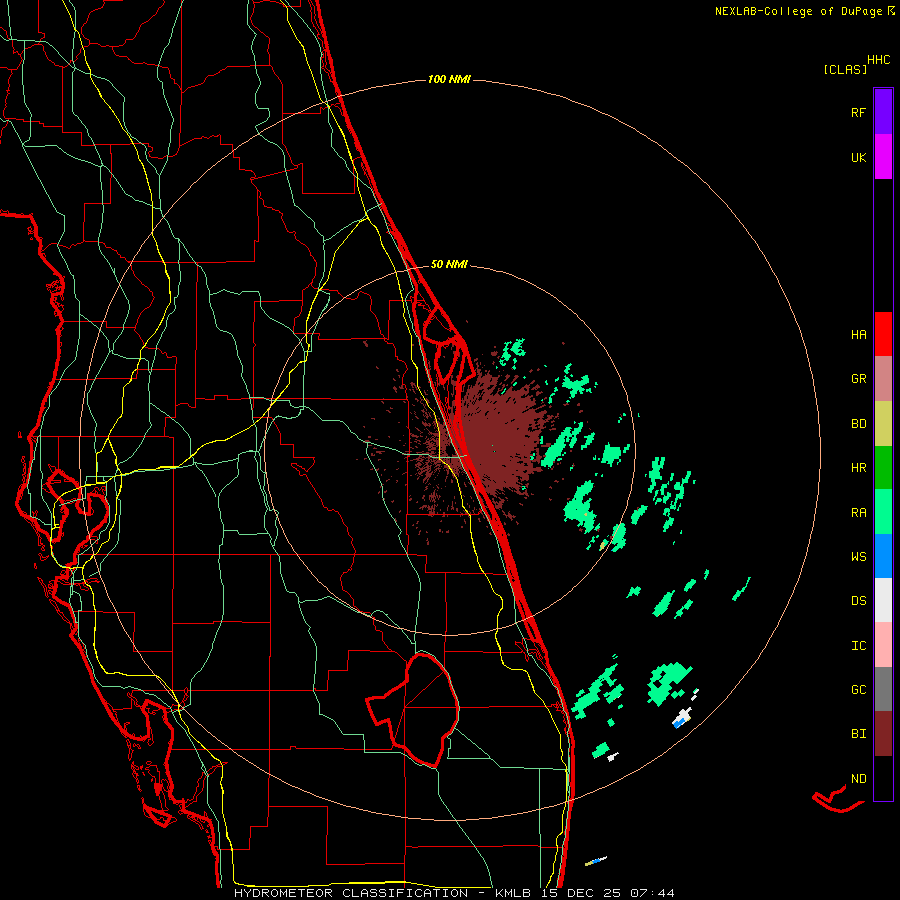Click the BD legend label
Screen dimensions: 900x900
tap(858, 424)
